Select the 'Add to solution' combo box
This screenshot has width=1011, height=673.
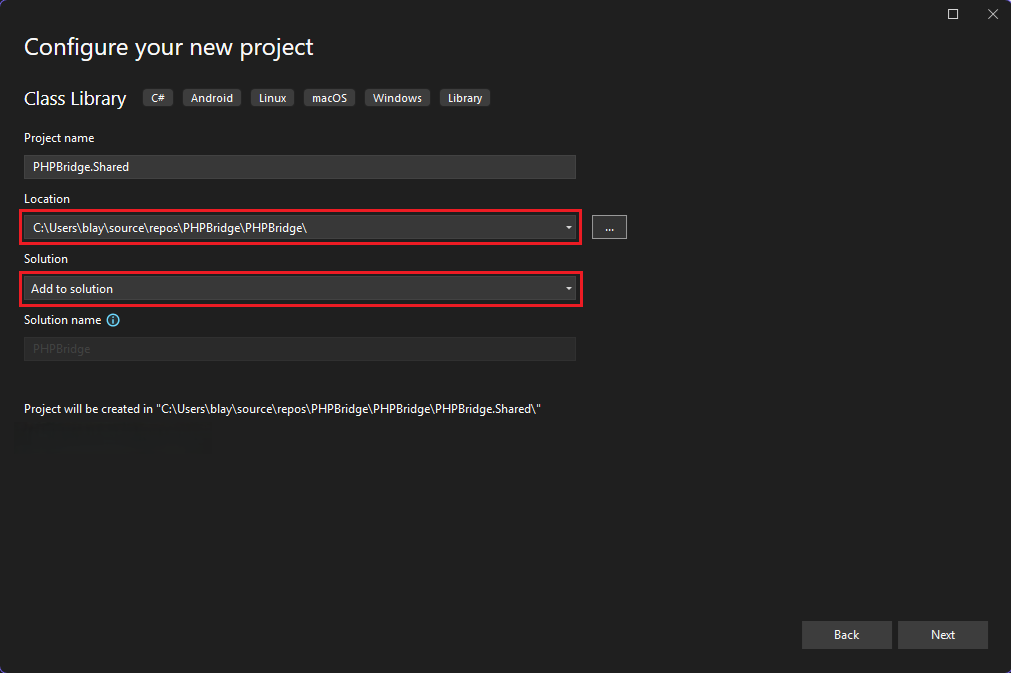coord(290,289)
